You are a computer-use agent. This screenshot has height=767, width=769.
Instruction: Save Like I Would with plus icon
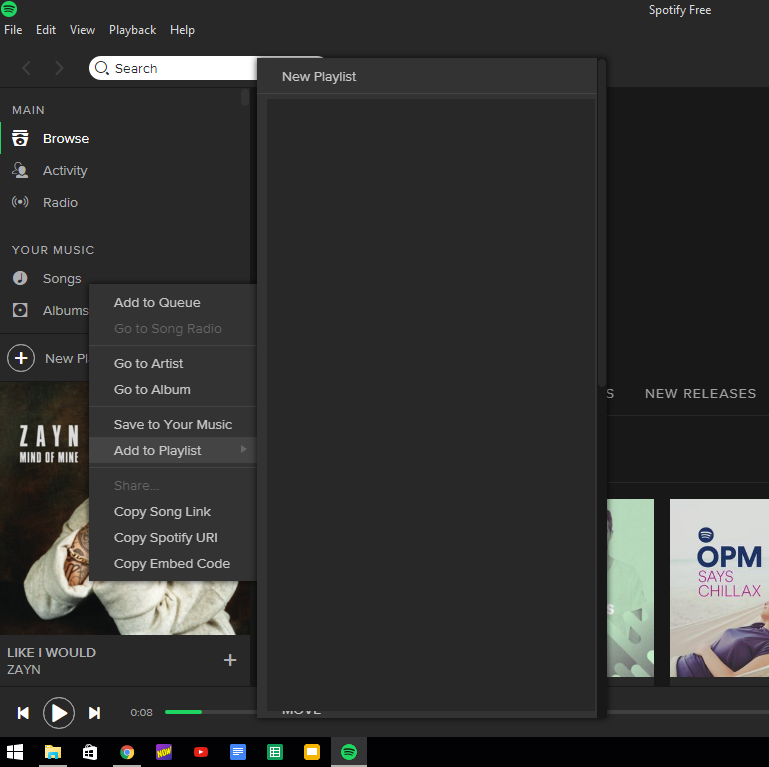230,660
